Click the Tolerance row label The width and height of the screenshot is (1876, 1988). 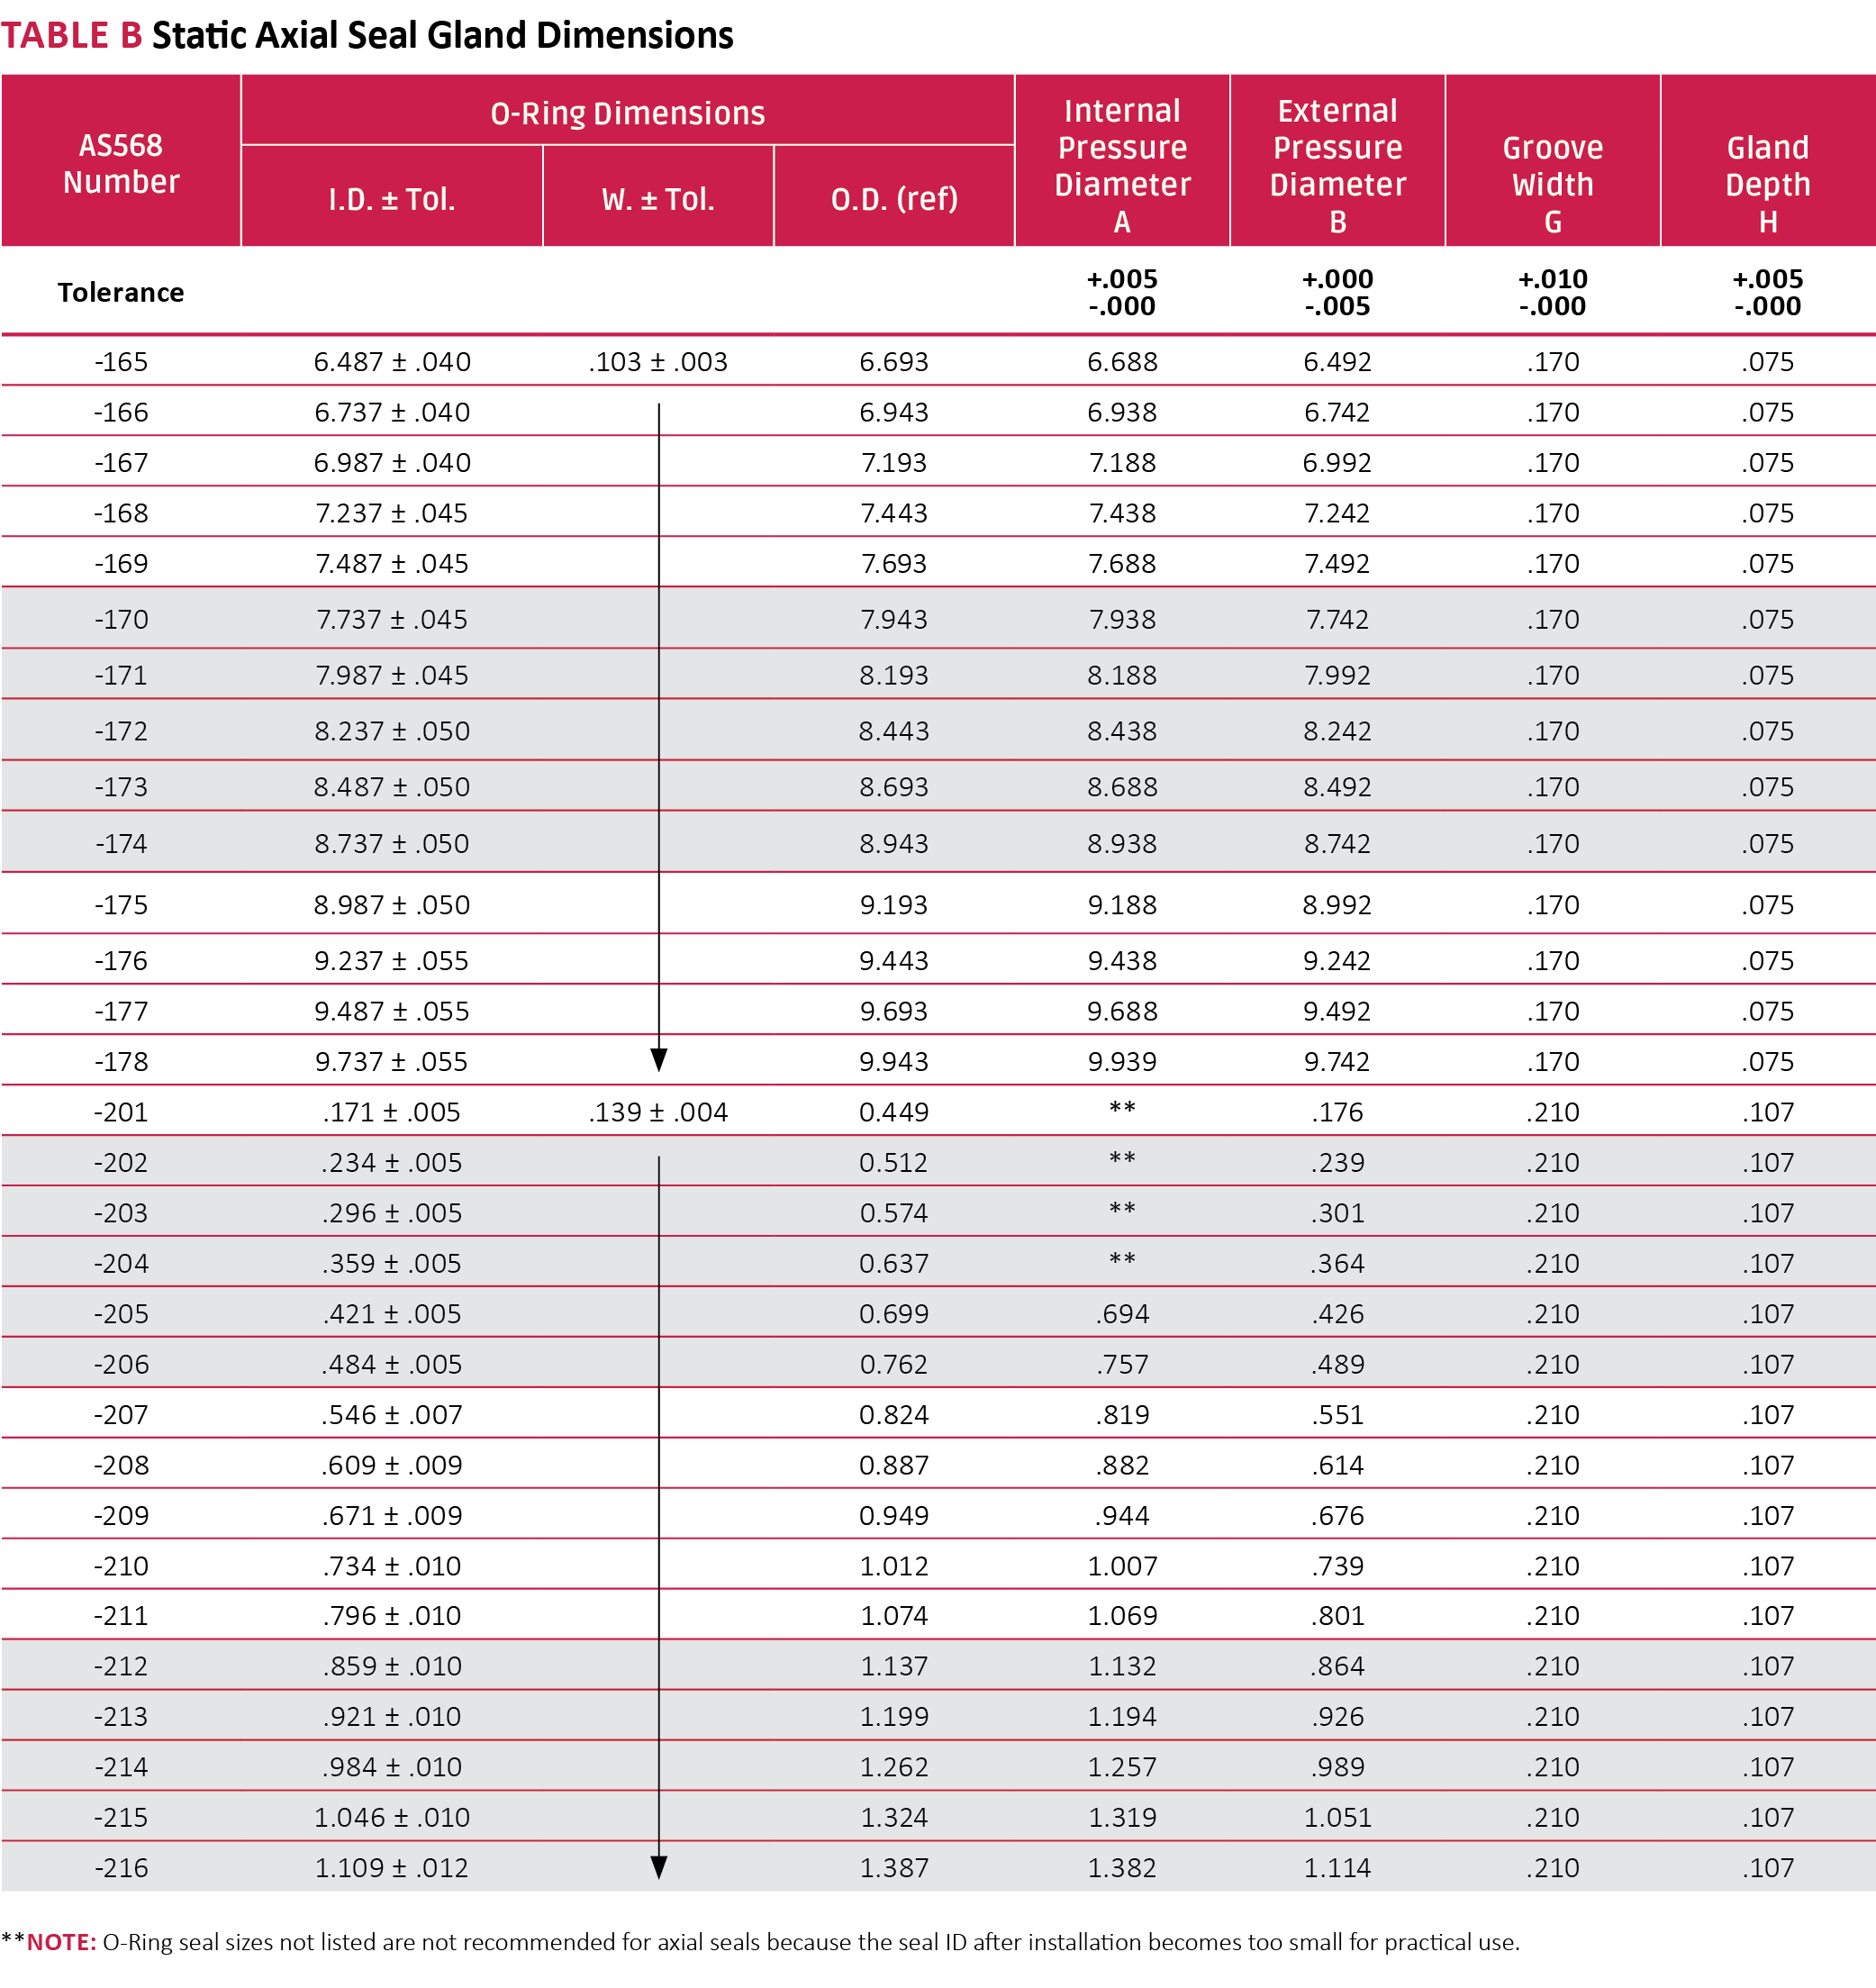121,292
